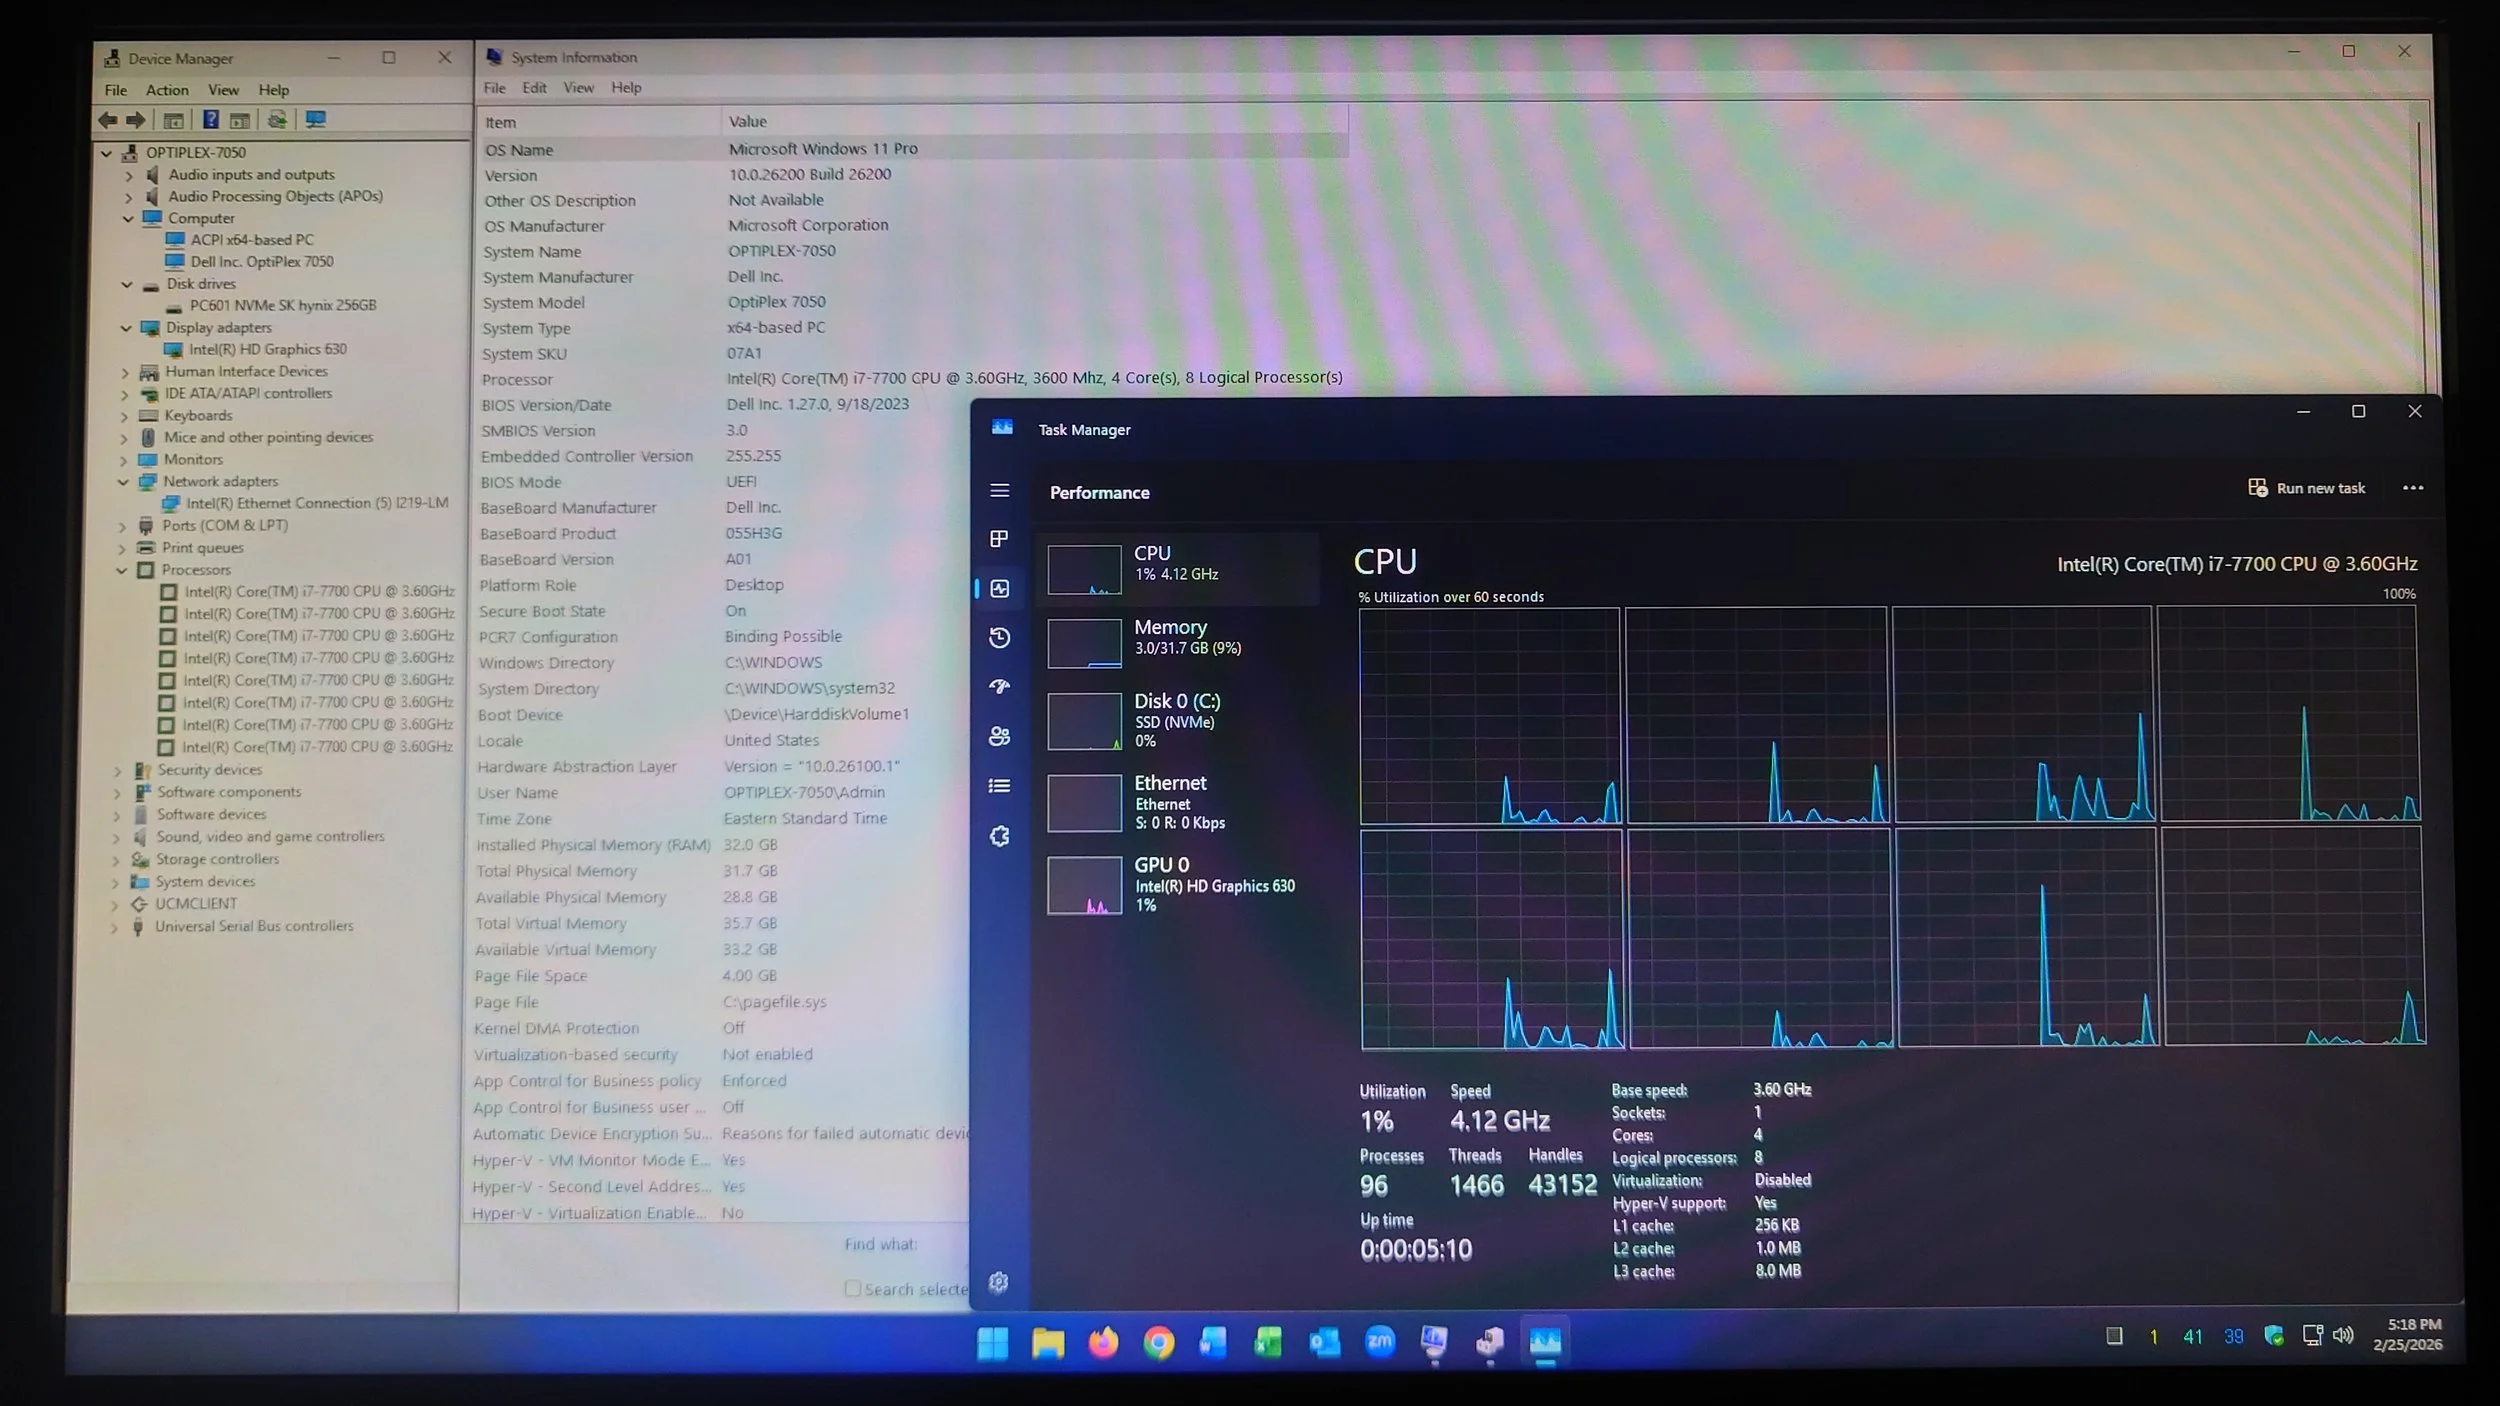Open Task Manager Startup apps icon
Screen dimensions: 2500x1406
pos(999,687)
